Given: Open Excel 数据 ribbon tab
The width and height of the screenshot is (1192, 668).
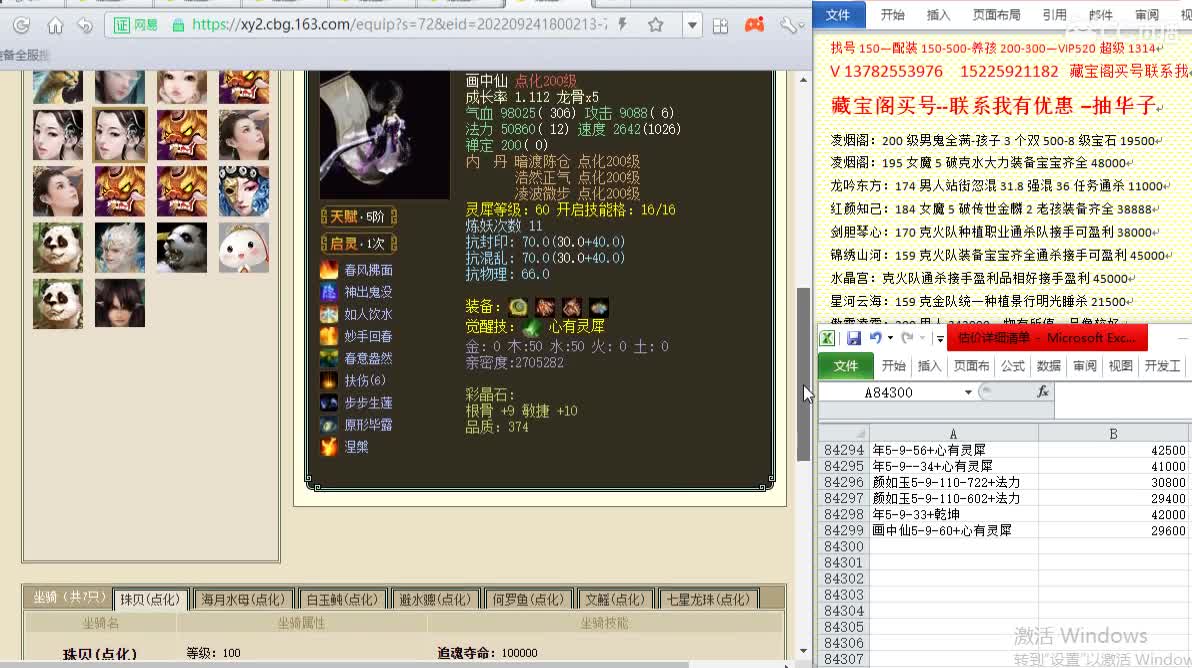Looking at the screenshot, I should tap(1048, 366).
